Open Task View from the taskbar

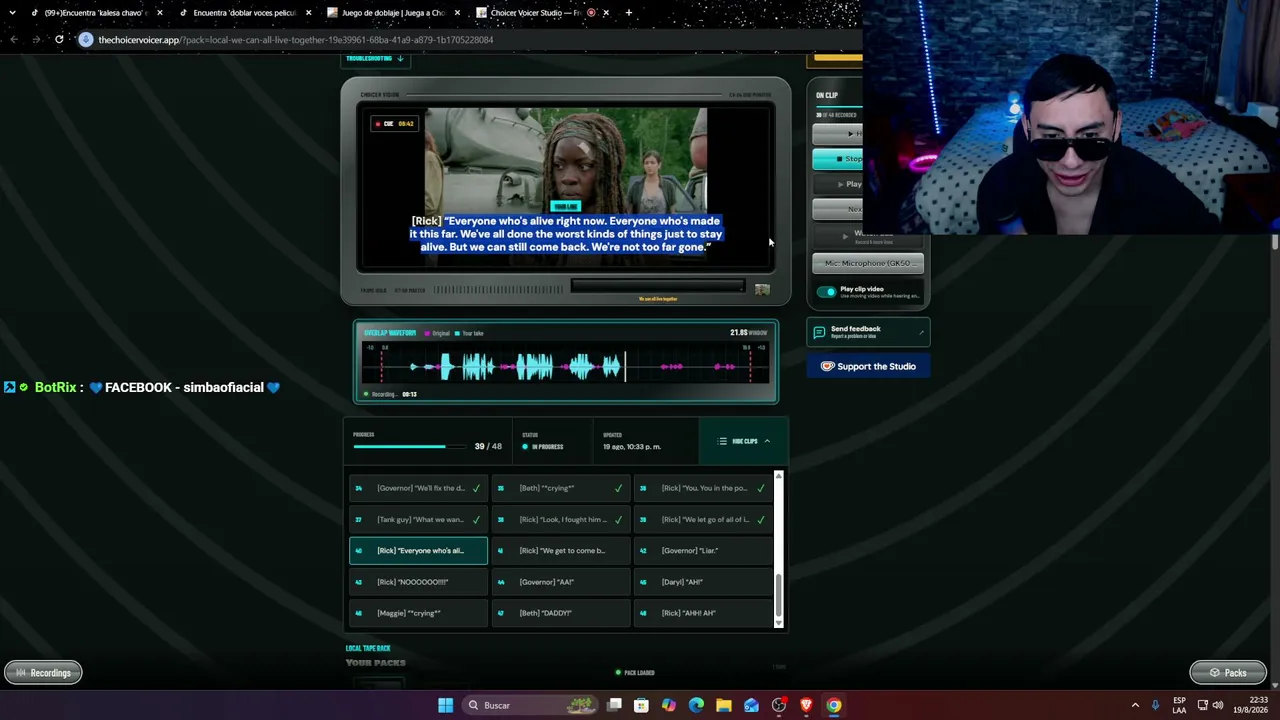click(x=615, y=705)
